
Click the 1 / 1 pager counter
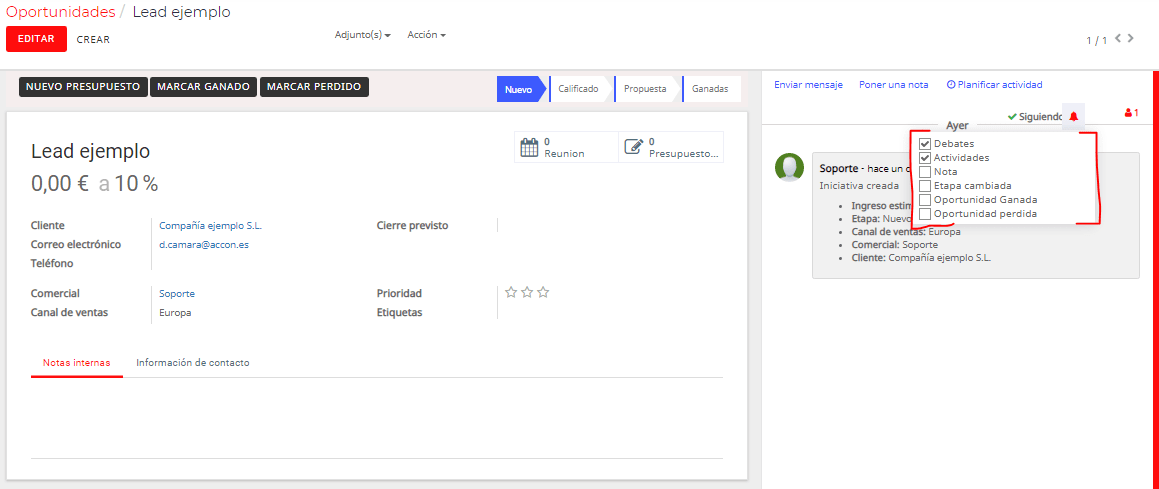(1096, 41)
